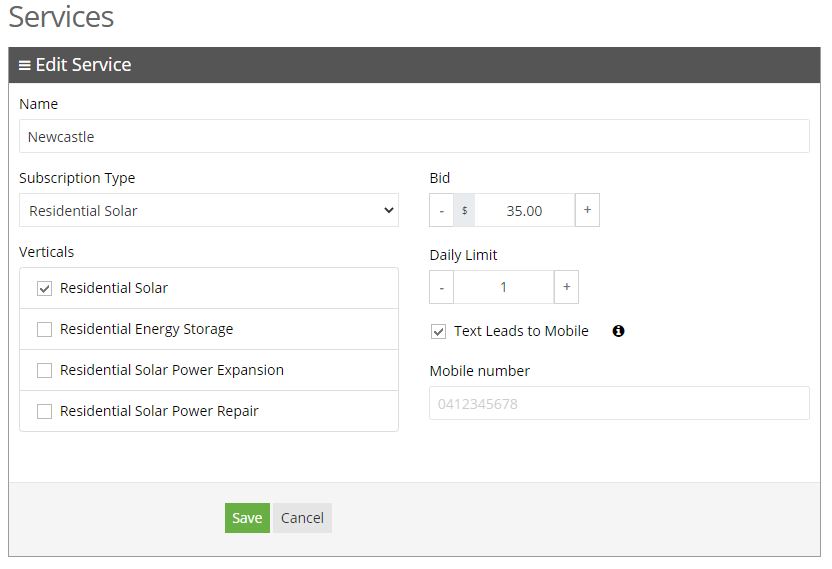The width and height of the screenshot is (832, 569).
Task: Increase the Bid with plus button
Action: tap(587, 210)
